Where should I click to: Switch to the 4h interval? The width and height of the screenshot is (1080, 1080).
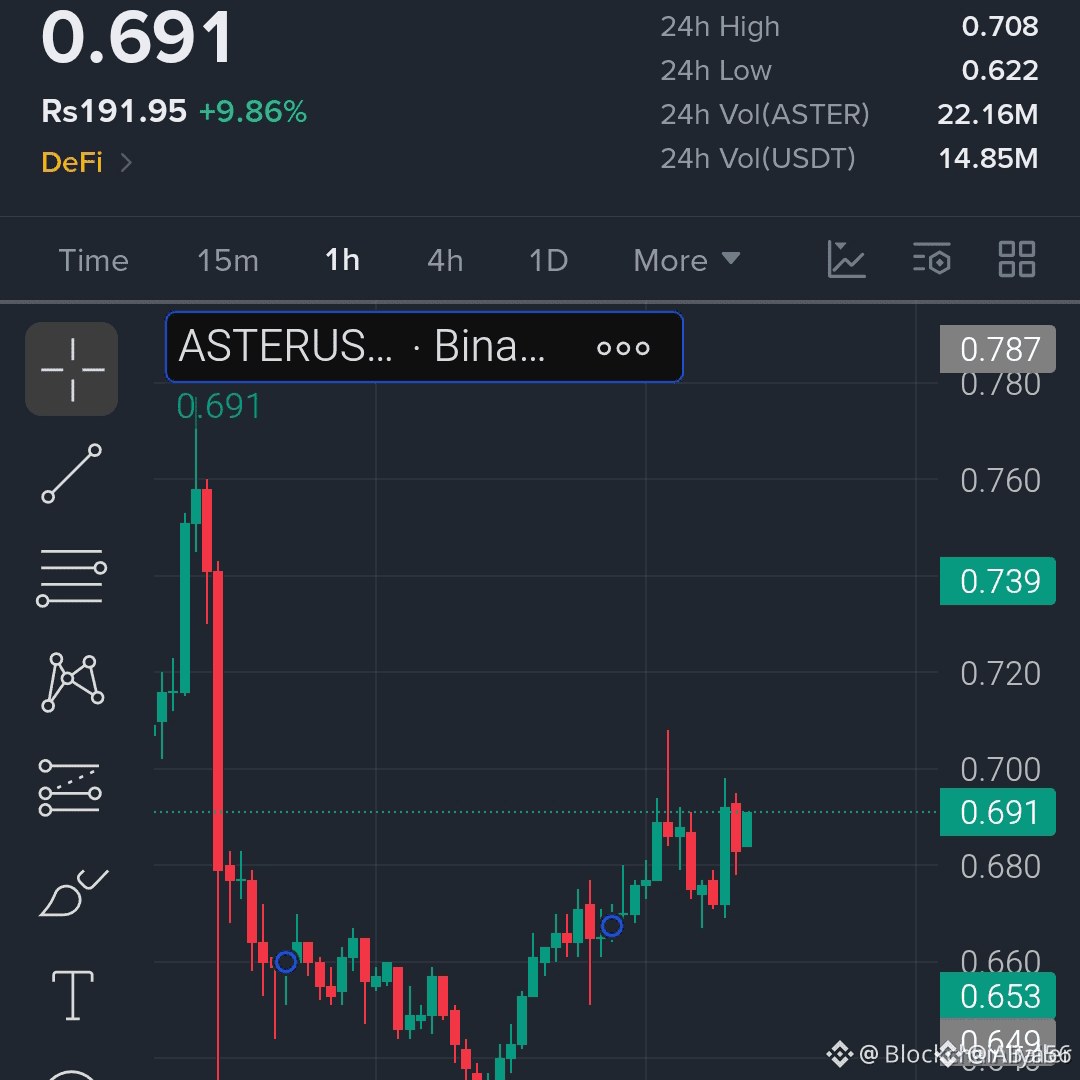click(445, 261)
